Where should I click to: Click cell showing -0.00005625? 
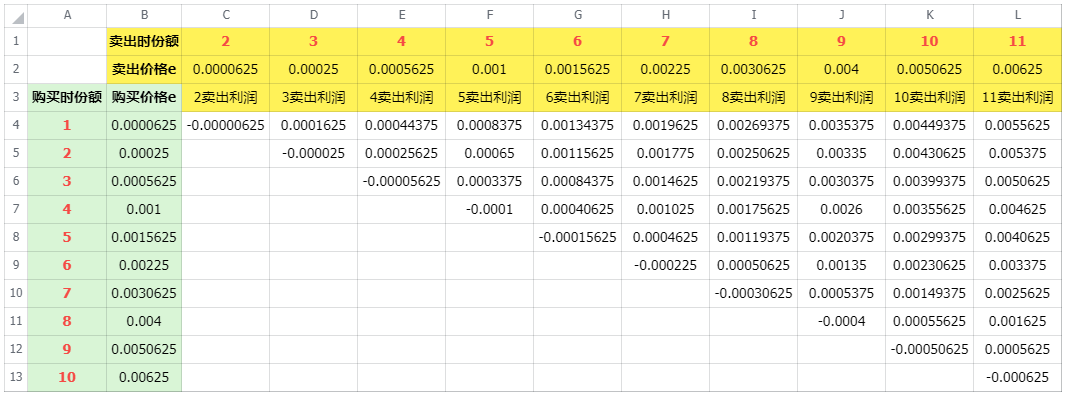pos(401,181)
